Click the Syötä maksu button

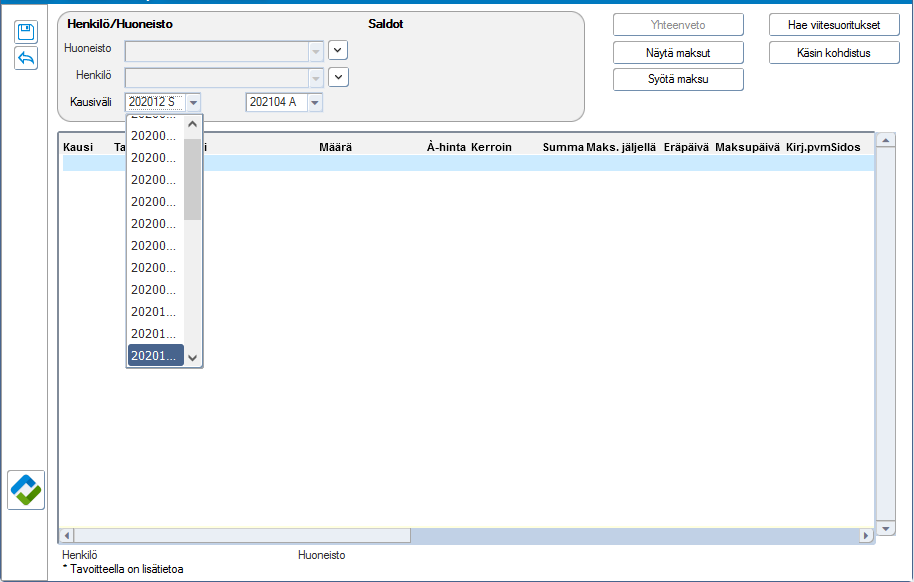pos(678,79)
